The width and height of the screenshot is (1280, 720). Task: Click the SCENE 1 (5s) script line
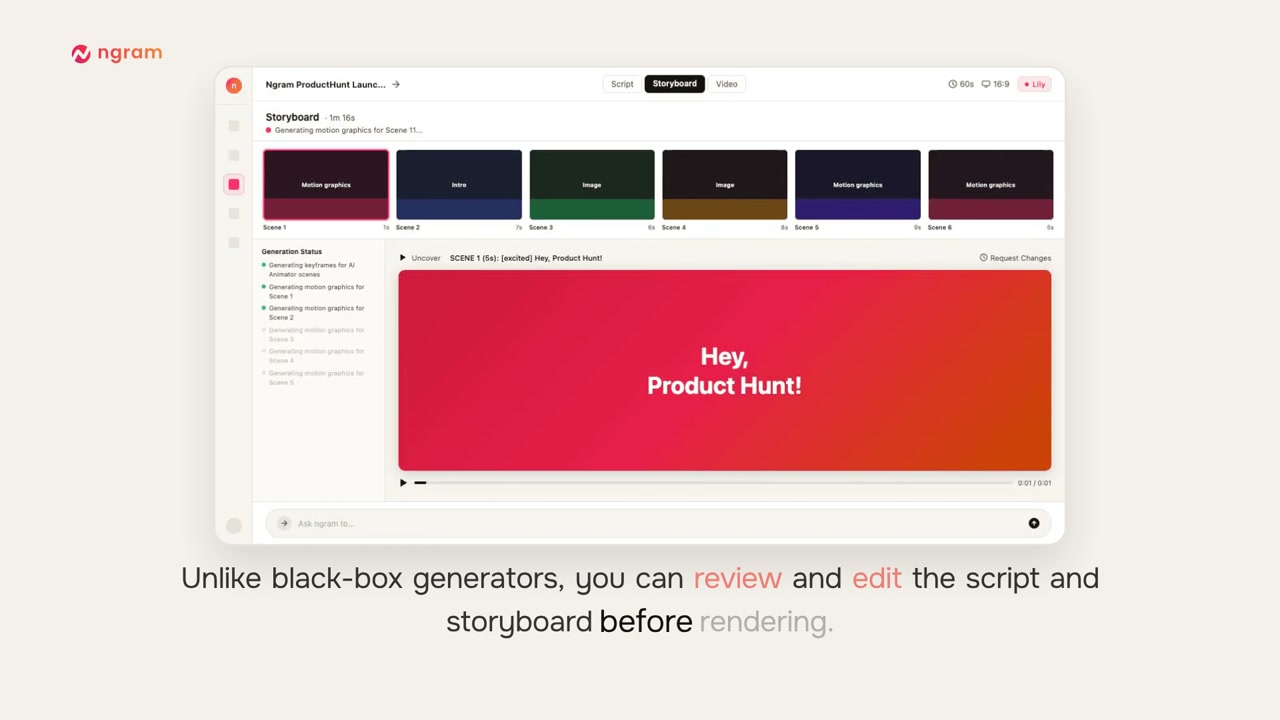(x=526, y=258)
